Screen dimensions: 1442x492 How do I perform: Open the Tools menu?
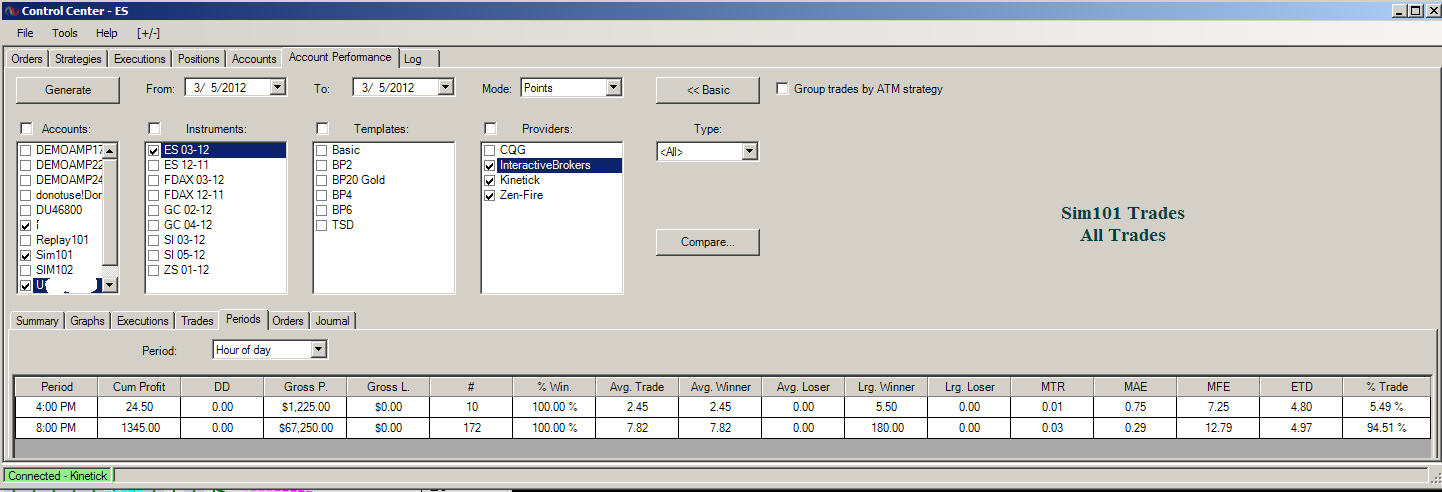[65, 33]
